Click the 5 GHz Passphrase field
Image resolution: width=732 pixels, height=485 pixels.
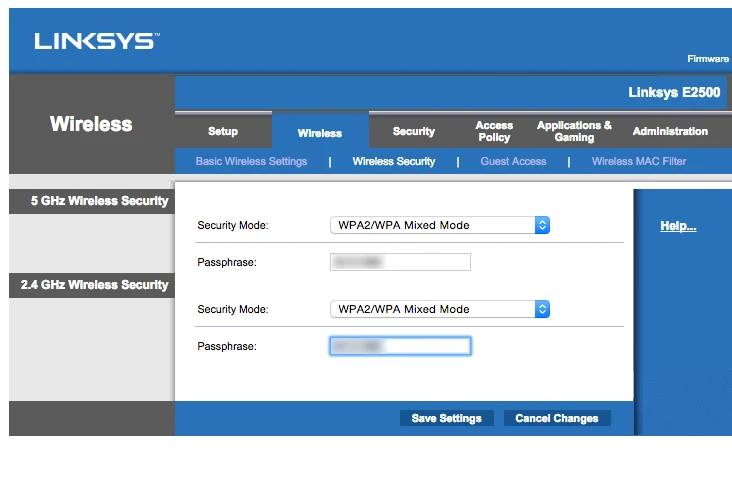(x=400, y=262)
